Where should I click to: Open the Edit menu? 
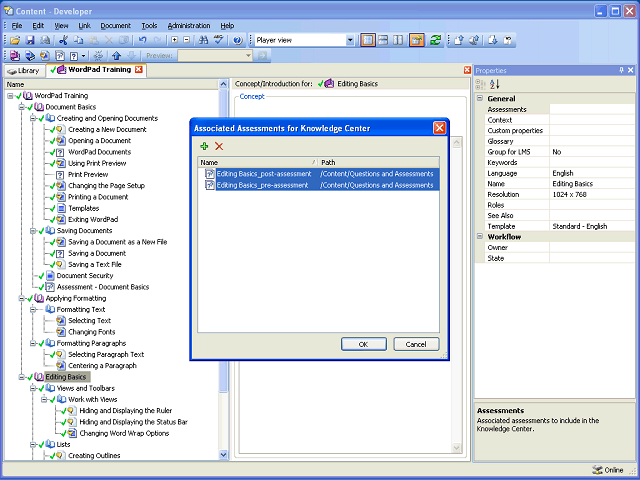(38, 25)
